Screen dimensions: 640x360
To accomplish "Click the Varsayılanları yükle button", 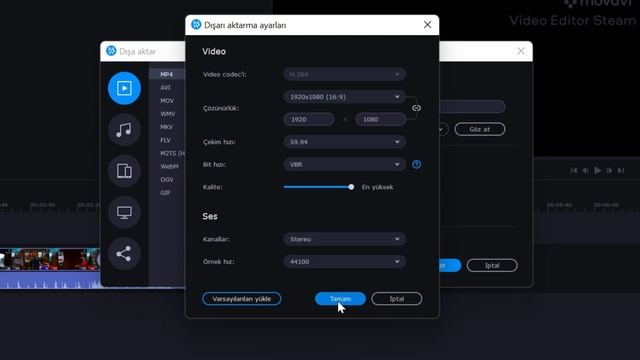I will coord(242,299).
